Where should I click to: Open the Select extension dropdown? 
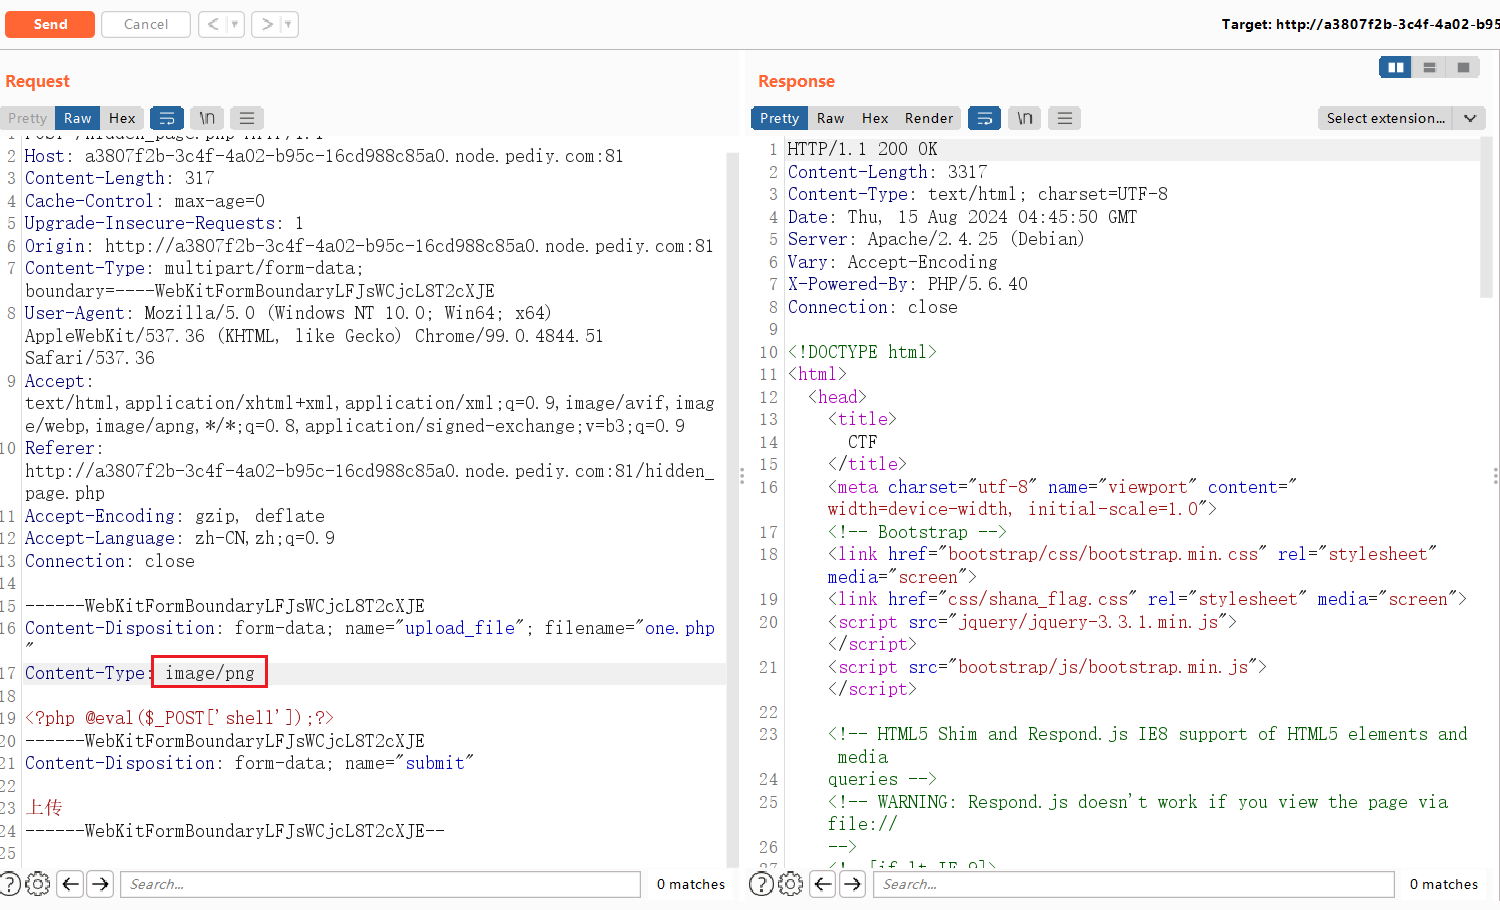coord(1400,118)
